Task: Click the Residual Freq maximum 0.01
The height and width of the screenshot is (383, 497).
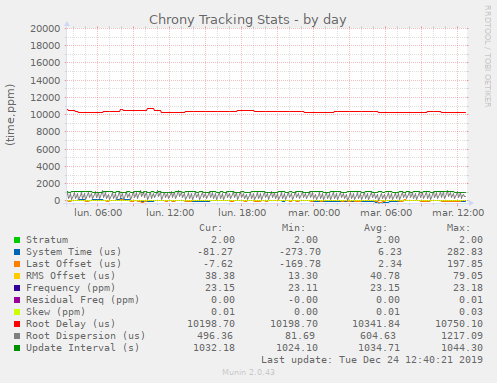Action: (x=471, y=300)
